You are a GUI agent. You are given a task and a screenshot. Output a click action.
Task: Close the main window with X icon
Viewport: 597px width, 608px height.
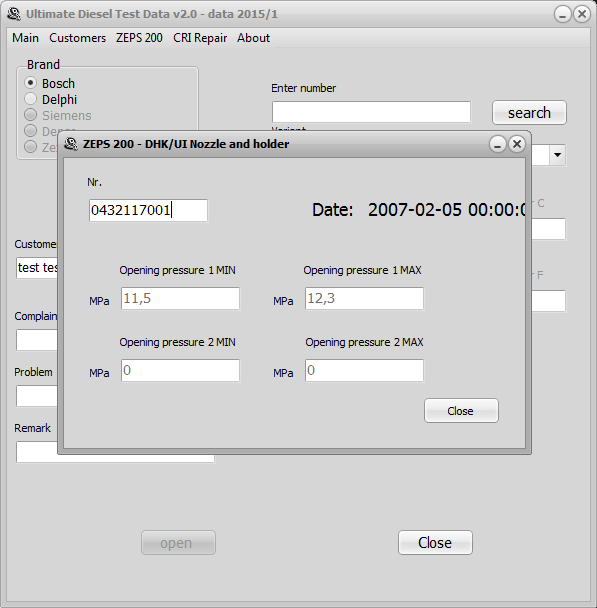tap(582, 14)
